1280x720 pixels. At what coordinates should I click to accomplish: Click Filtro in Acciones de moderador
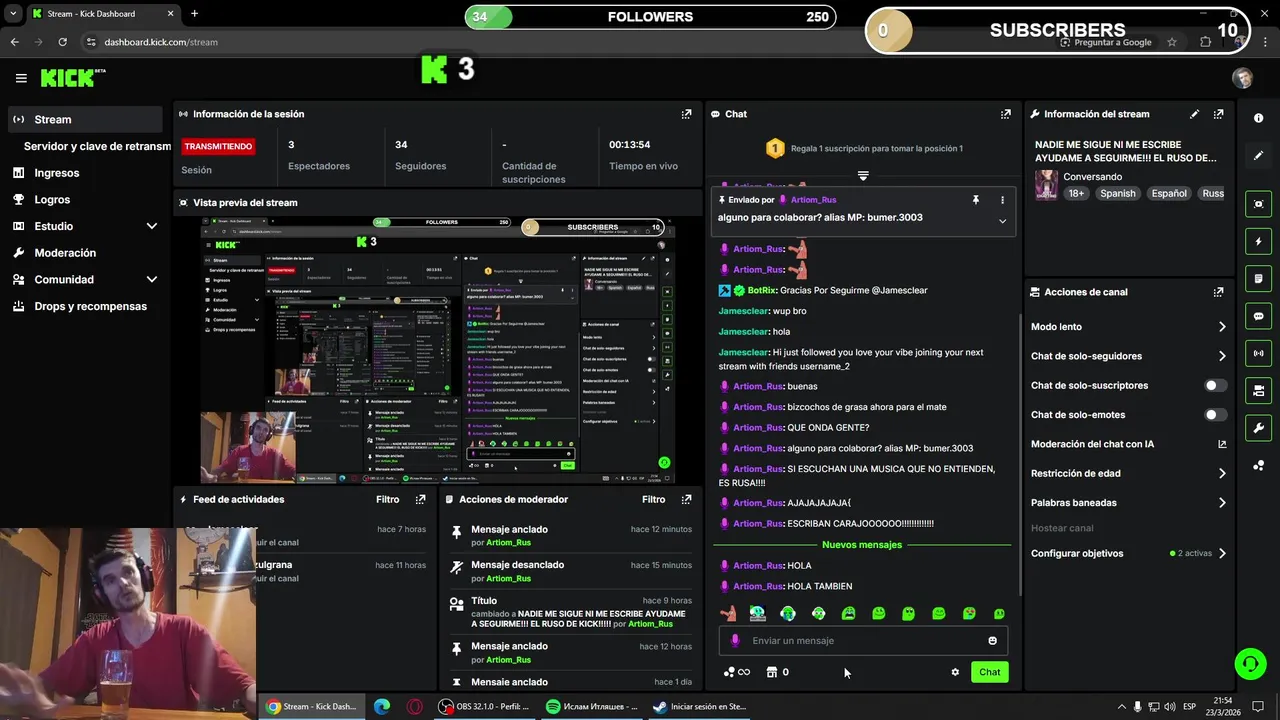[653, 499]
